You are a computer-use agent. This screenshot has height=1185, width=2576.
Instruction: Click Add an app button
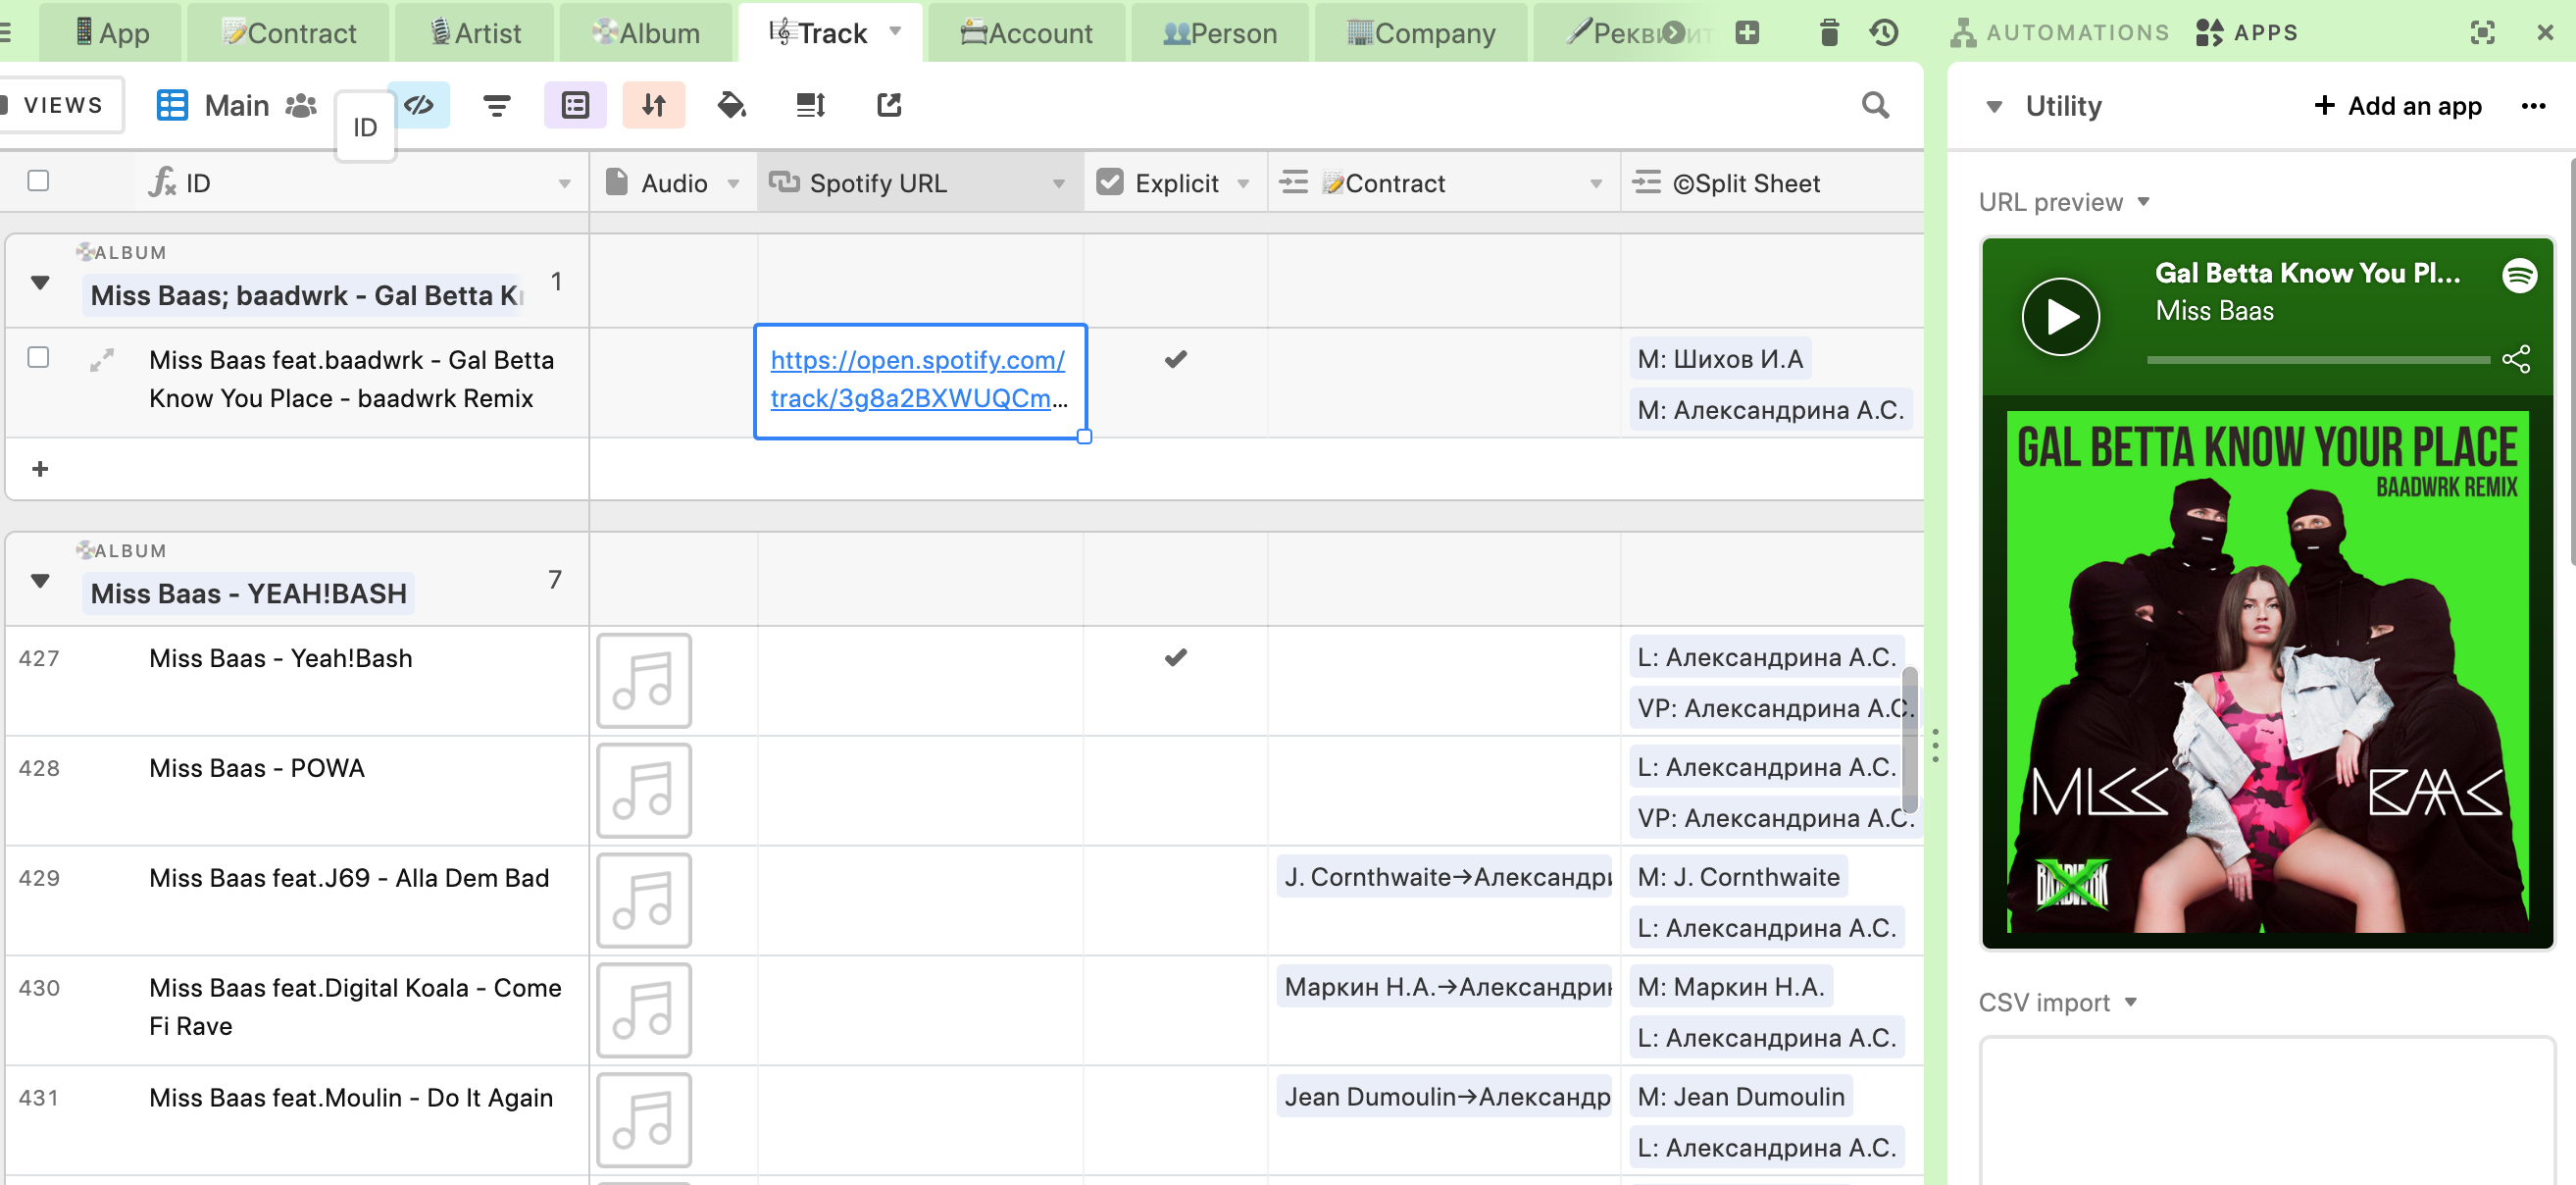click(2398, 106)
